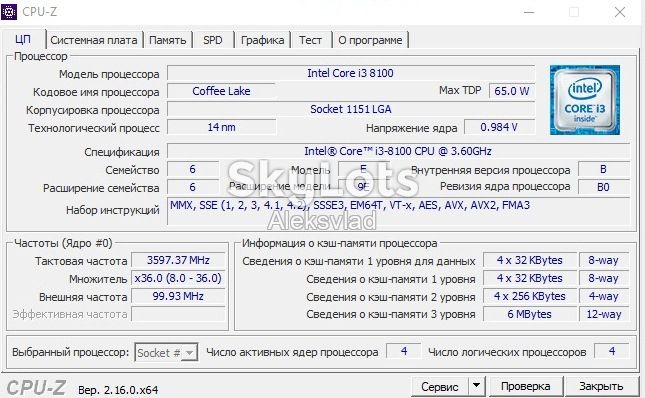This screenshot has width=645, height=398.
Task: Expand the Сервис dropdown arrow
Action: [476, 386]
